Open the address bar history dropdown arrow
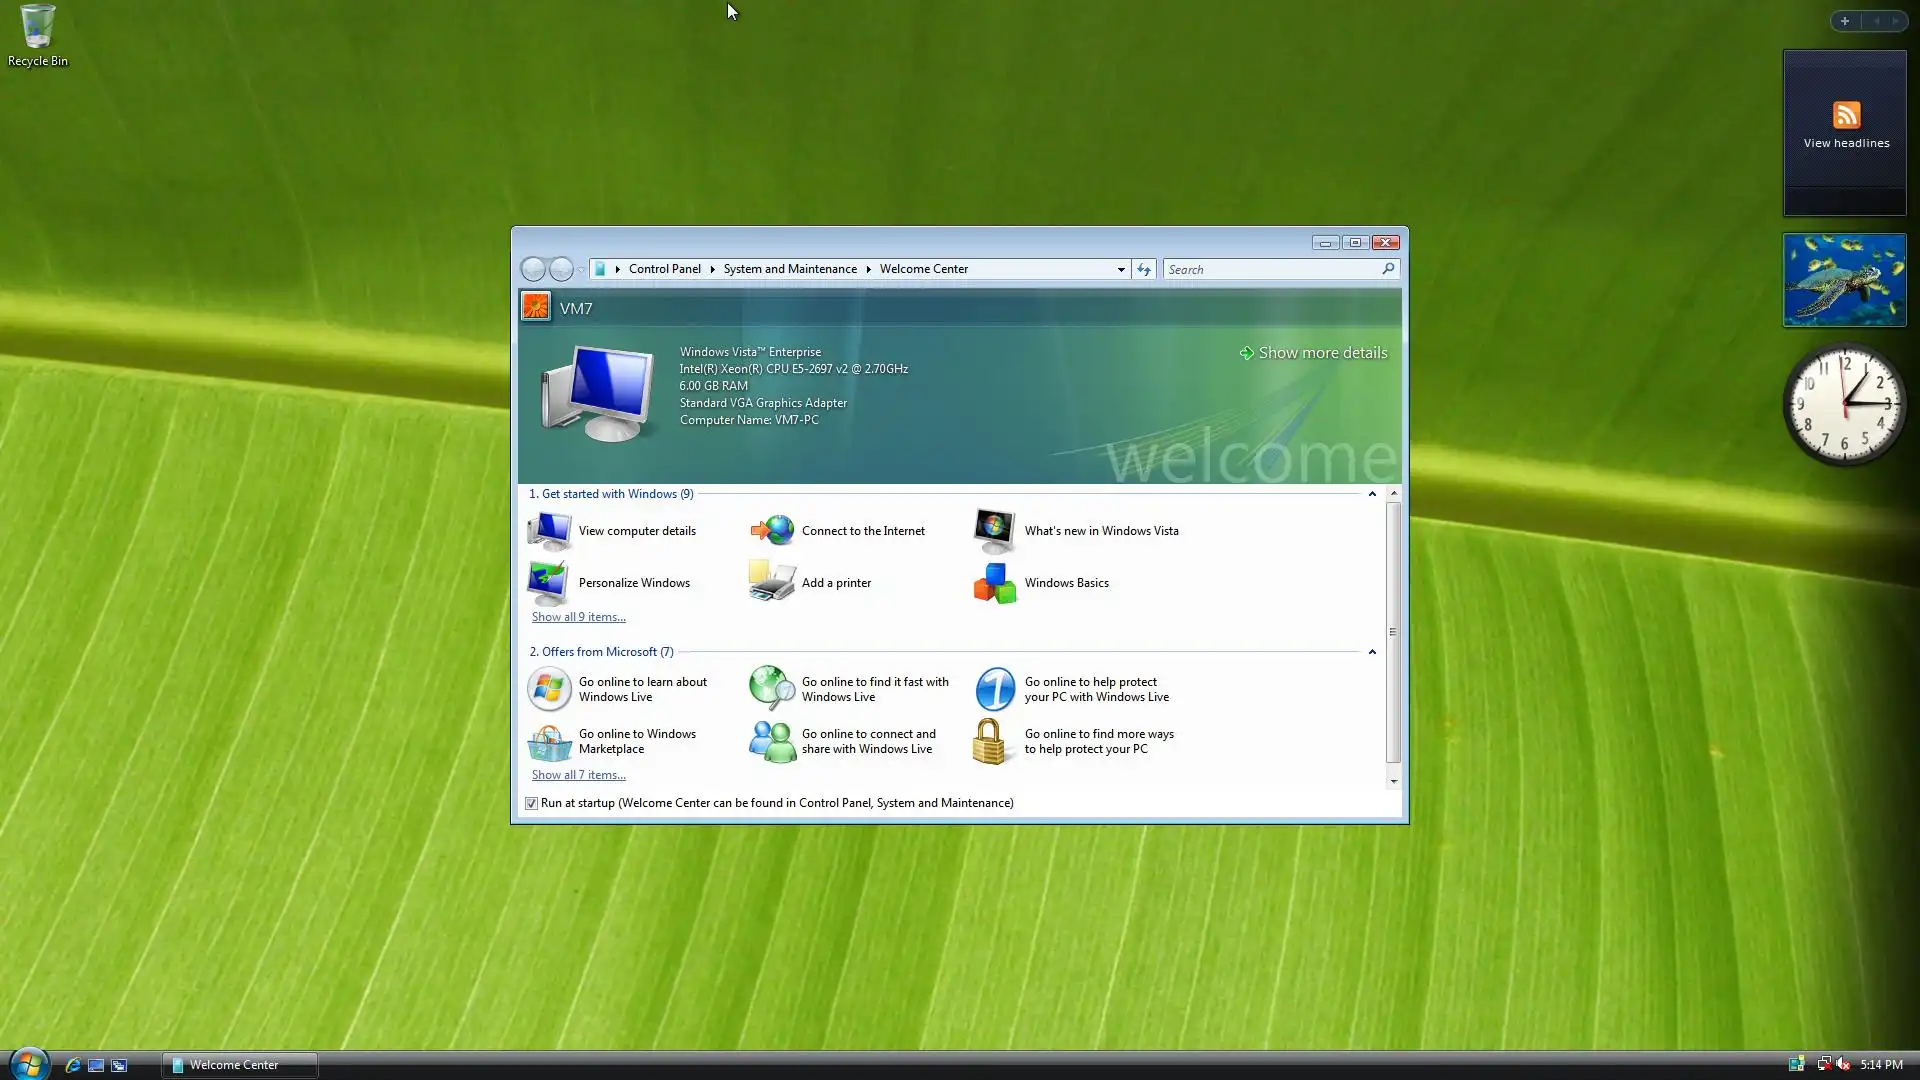This screenshot has height=1080, width=1920. (1121, 270)
